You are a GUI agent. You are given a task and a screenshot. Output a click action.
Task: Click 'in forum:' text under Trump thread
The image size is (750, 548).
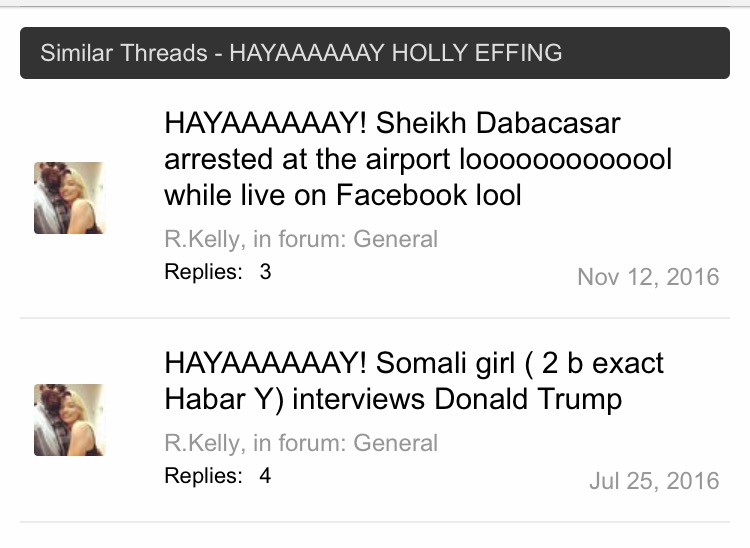299,443
